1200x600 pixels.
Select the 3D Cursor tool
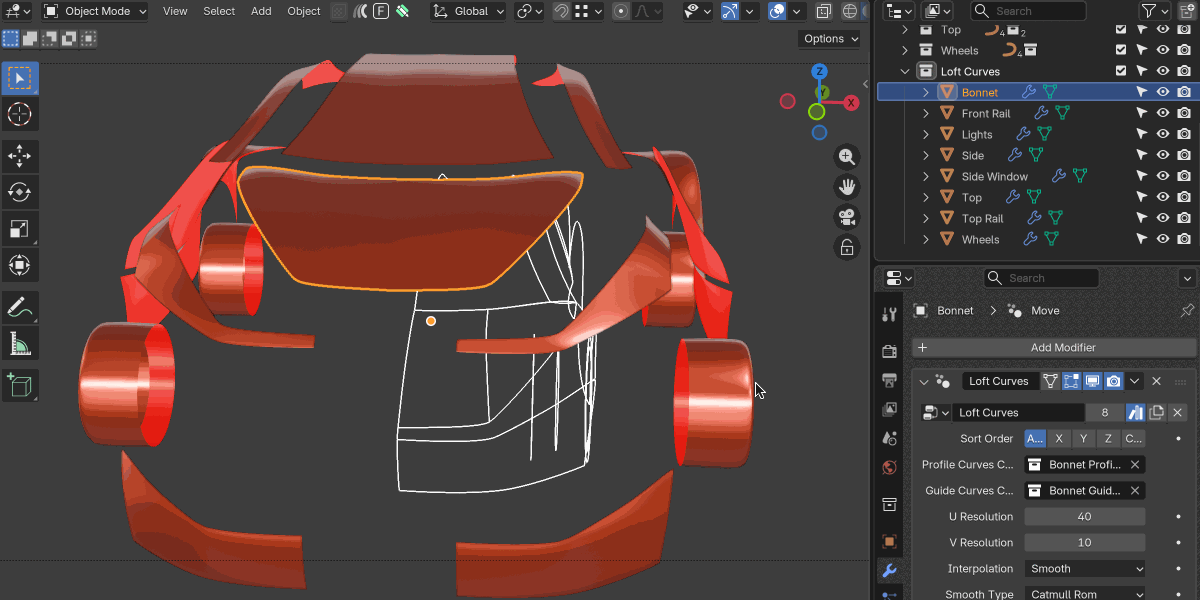tap(19, 114)
